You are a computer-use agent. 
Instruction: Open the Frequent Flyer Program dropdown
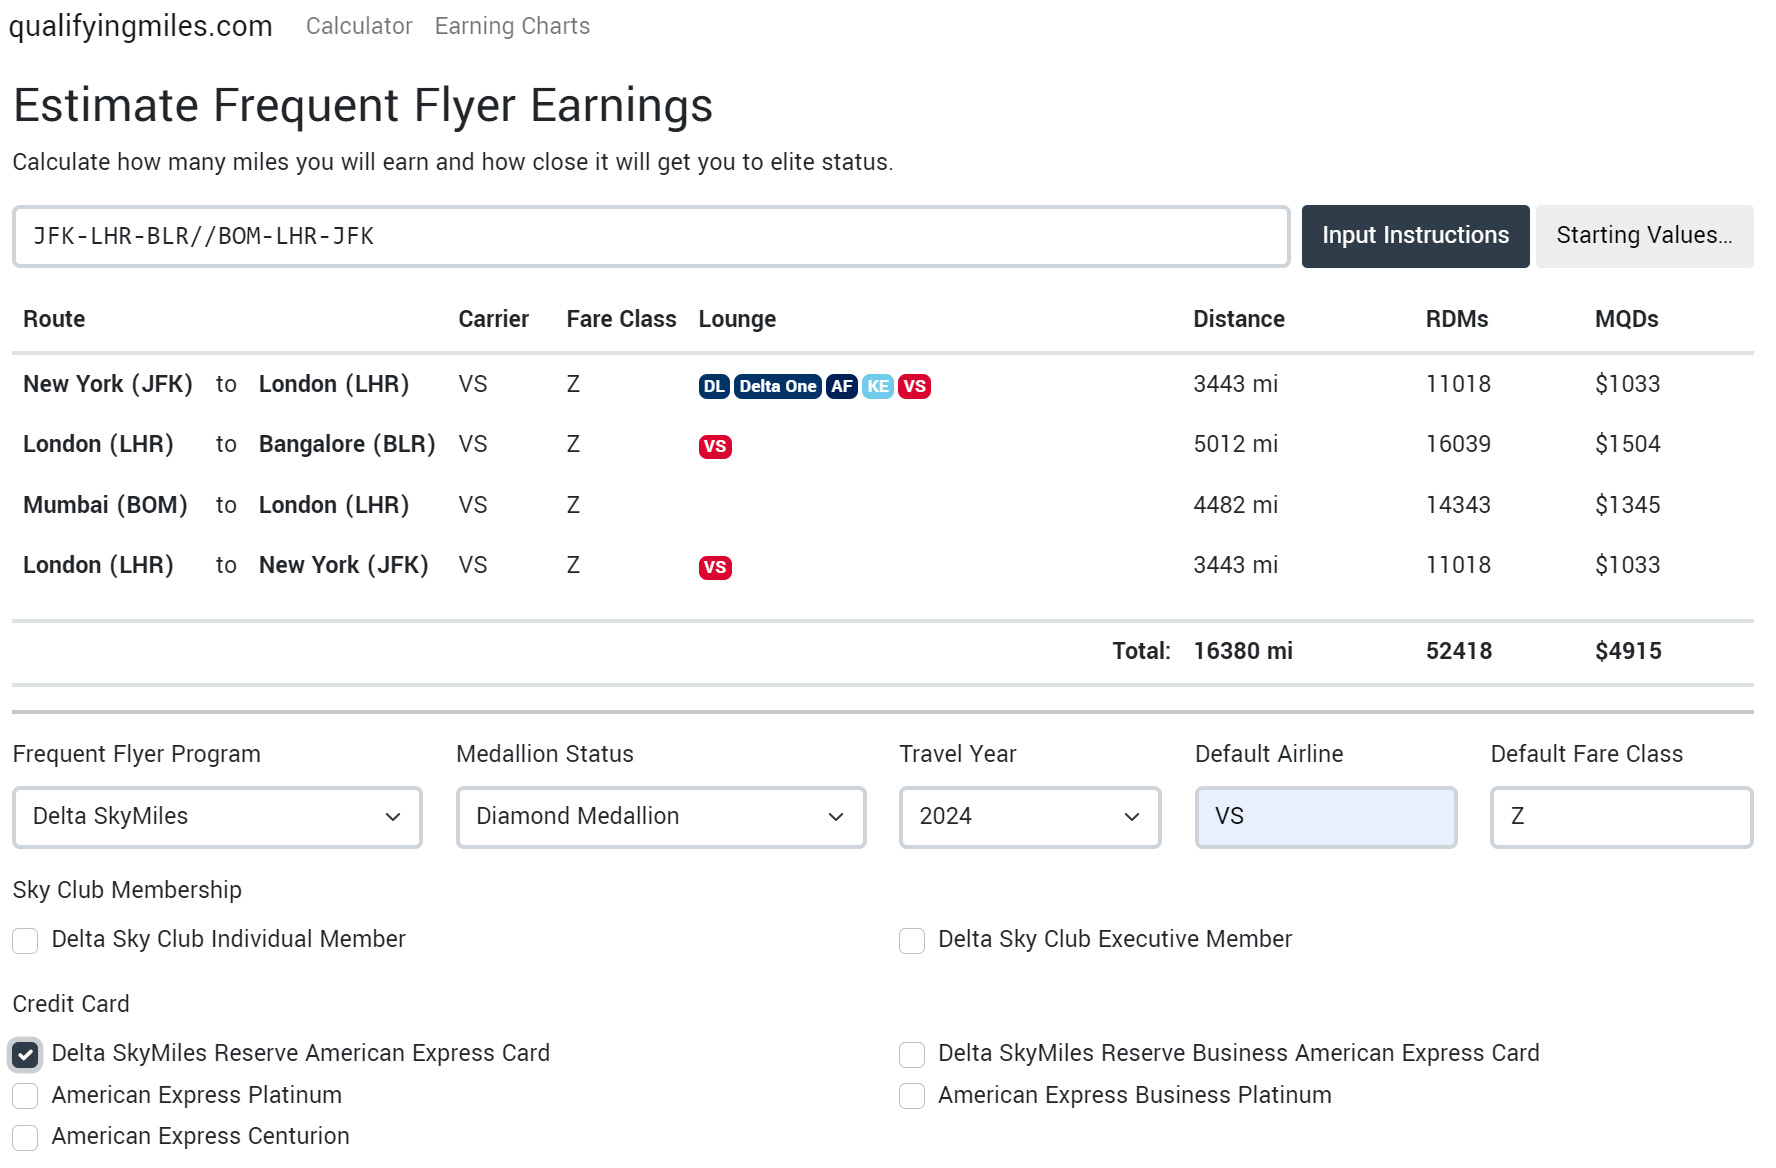click(x=217, y=817)
